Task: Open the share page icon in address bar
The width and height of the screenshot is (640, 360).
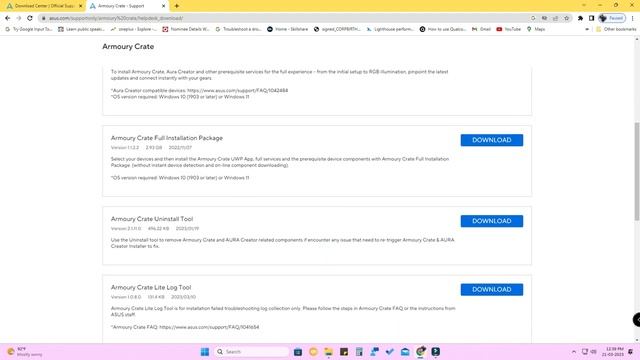Action: tap(555, 18)
